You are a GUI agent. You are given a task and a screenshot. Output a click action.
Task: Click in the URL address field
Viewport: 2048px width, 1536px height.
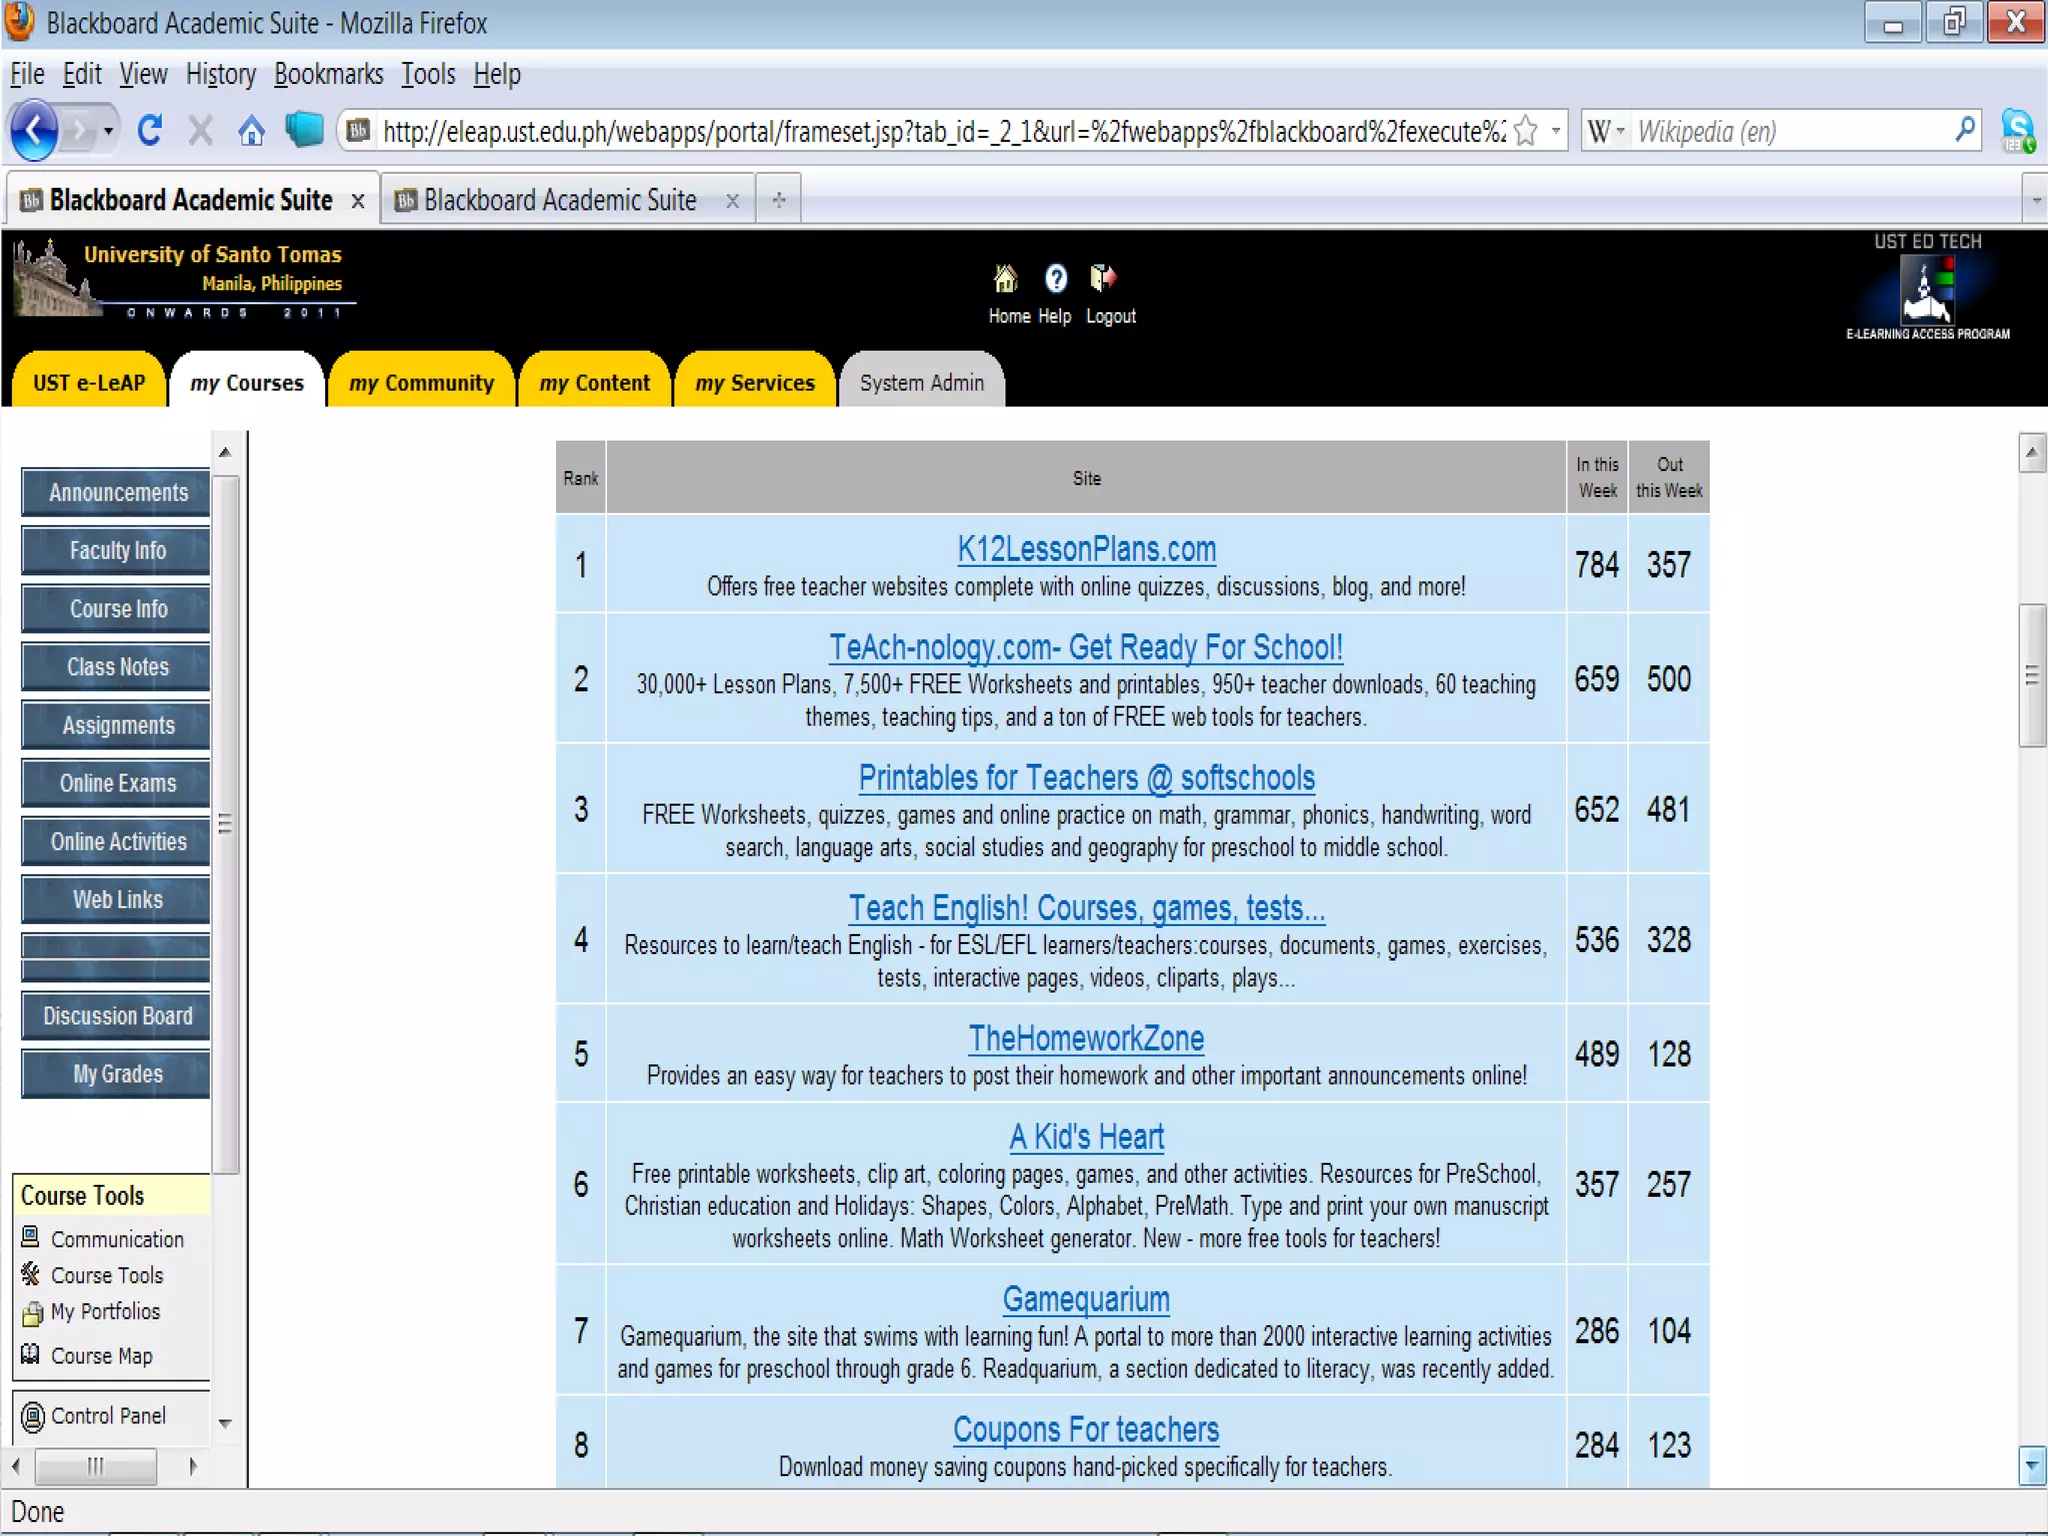pyautogui.click(x=940, y=131)
